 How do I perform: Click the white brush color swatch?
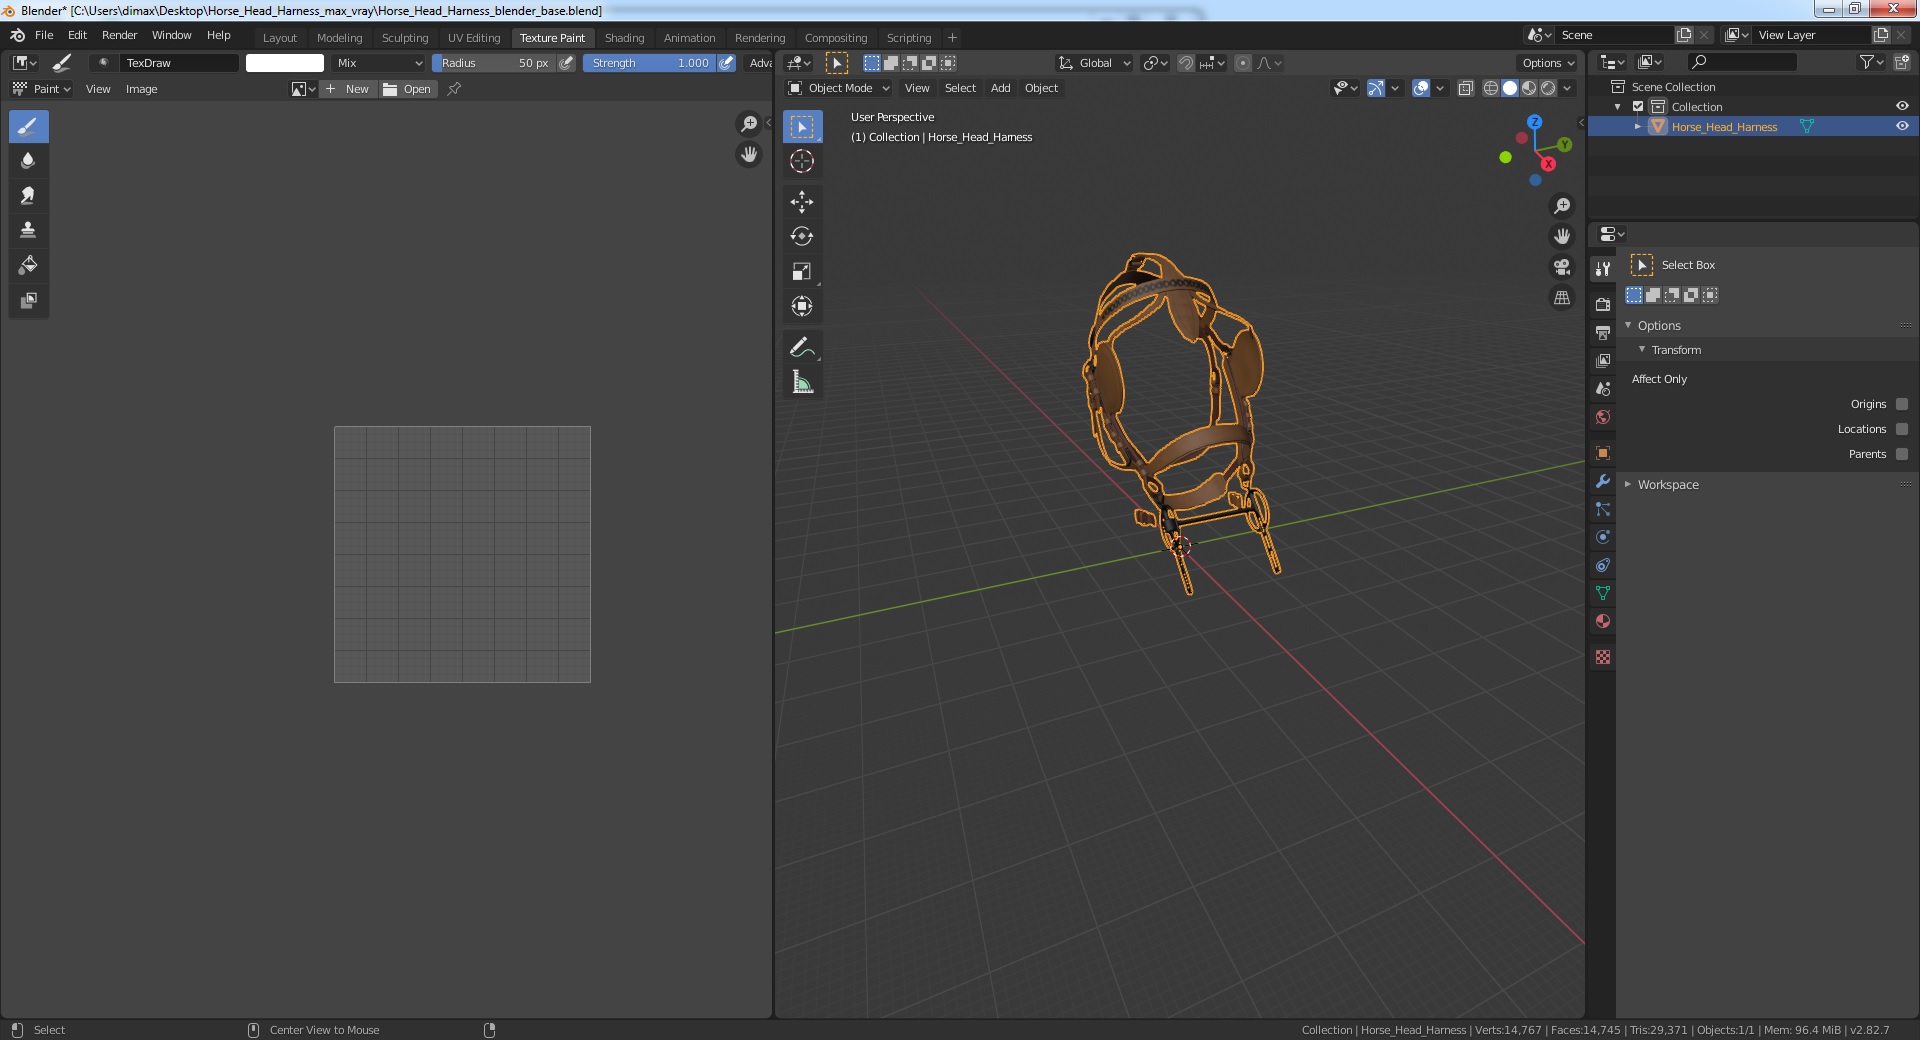(x=285, y=63)
